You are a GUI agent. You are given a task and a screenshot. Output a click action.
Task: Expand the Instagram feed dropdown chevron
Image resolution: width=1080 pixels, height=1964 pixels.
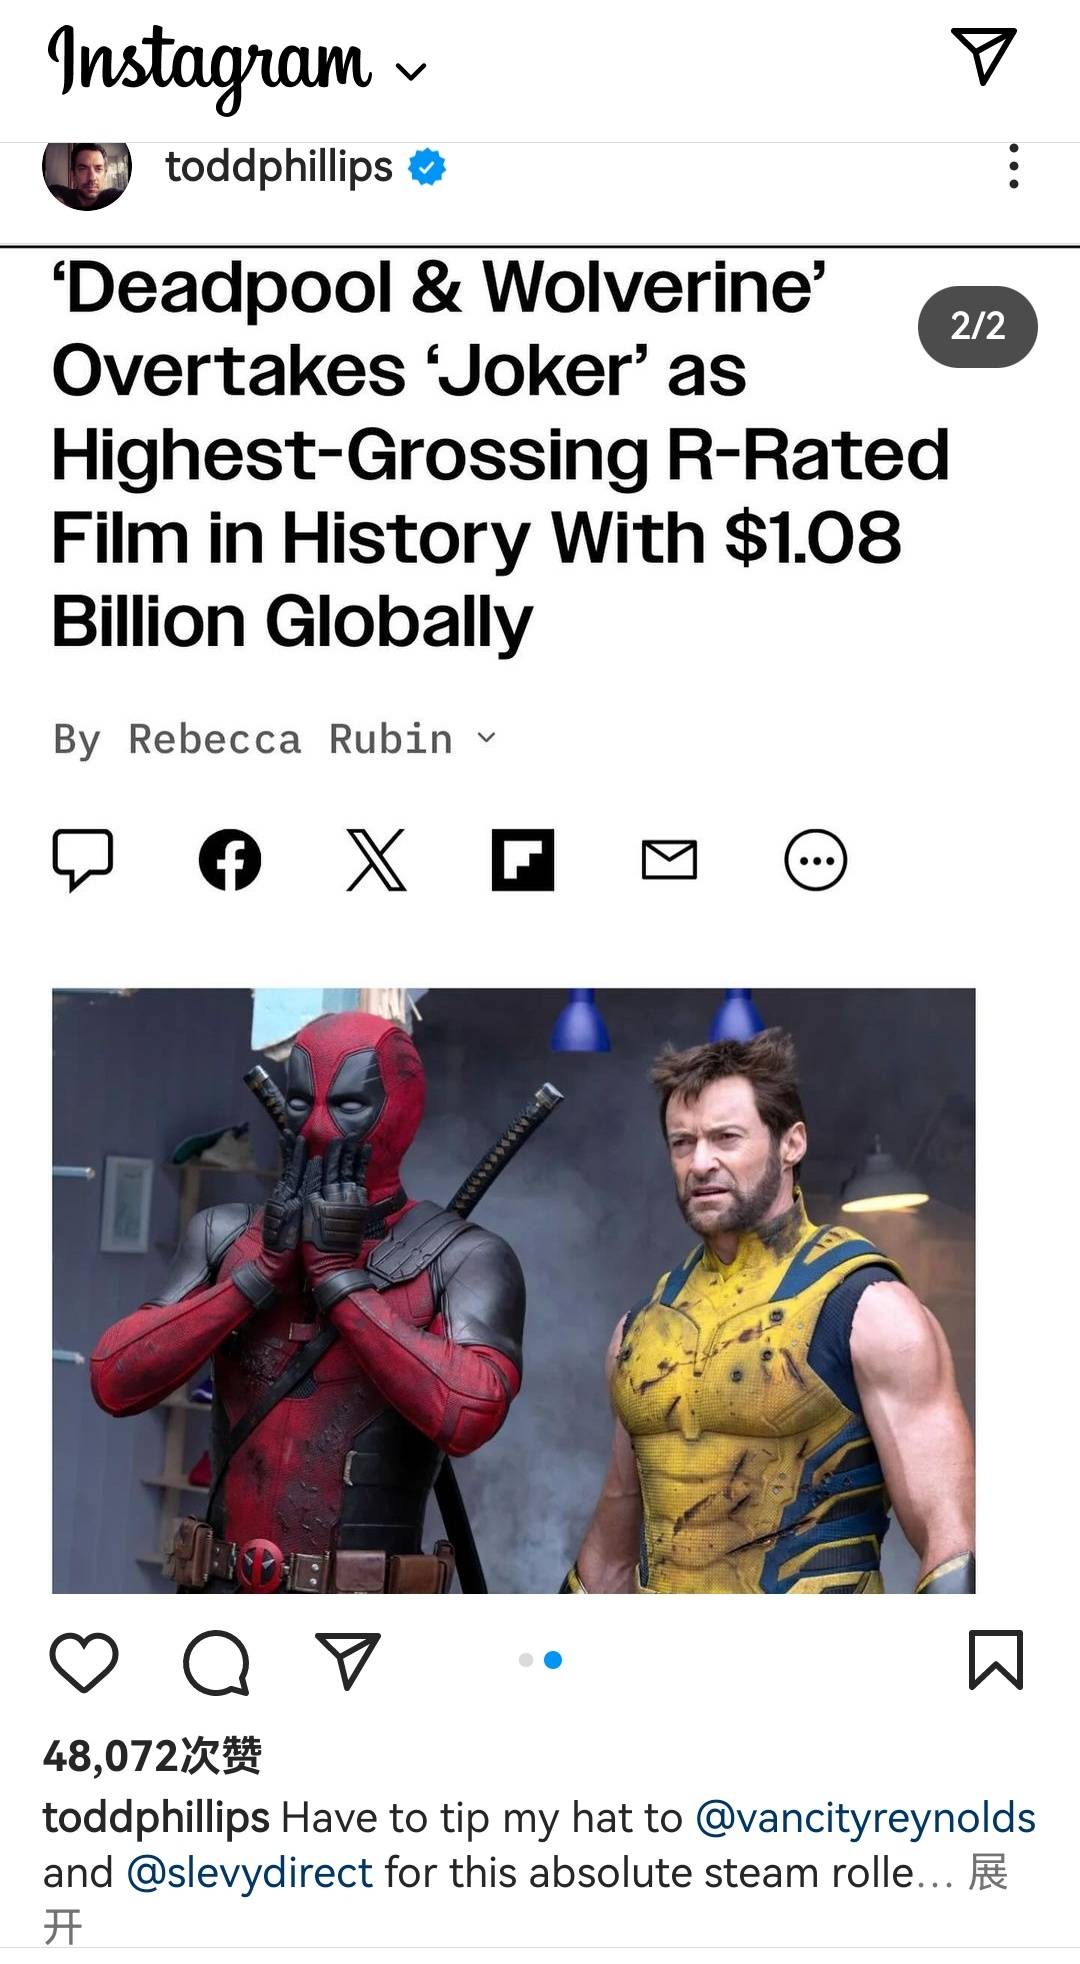click(x=411, y=71)
